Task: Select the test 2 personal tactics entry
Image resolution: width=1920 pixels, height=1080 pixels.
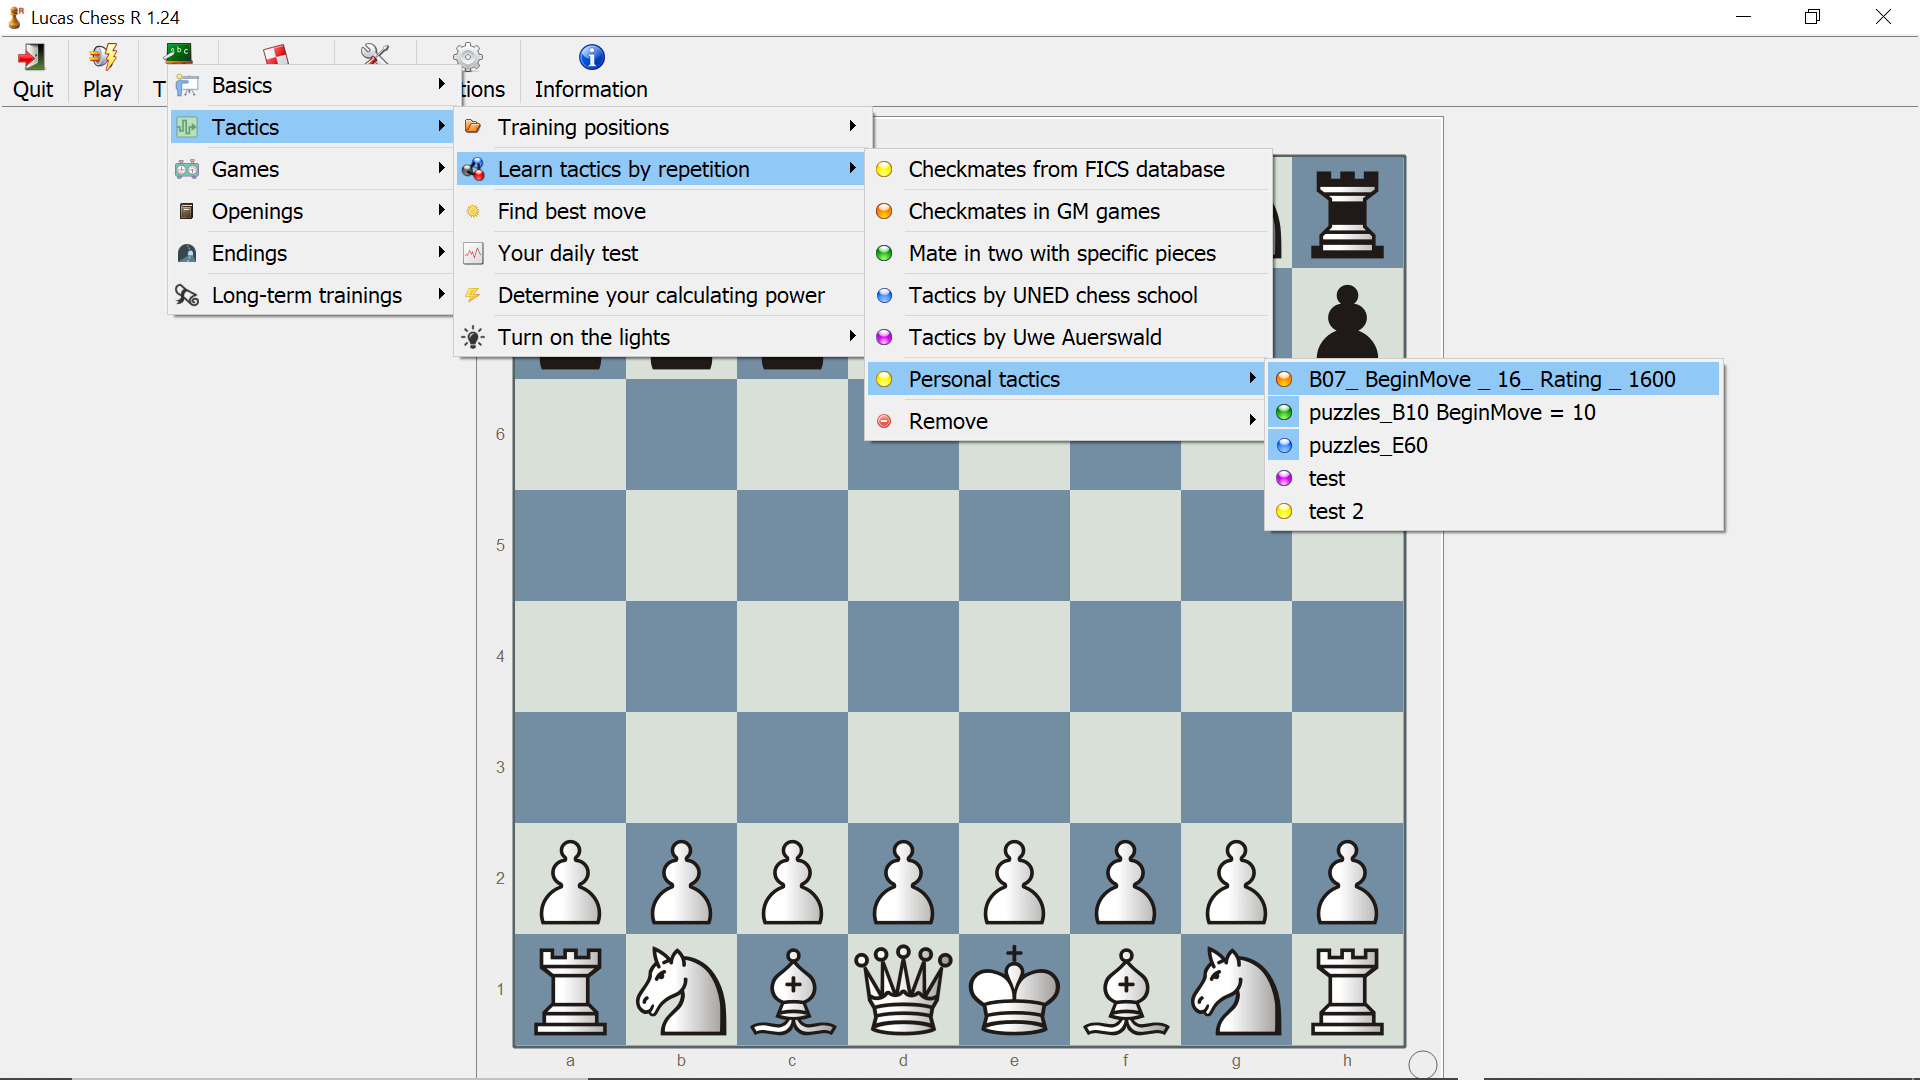Action: [x=1337, y=512]
